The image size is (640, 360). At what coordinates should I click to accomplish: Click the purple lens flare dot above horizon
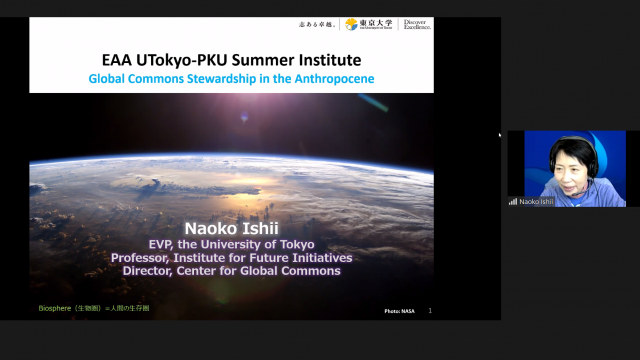tap(244, 118)
